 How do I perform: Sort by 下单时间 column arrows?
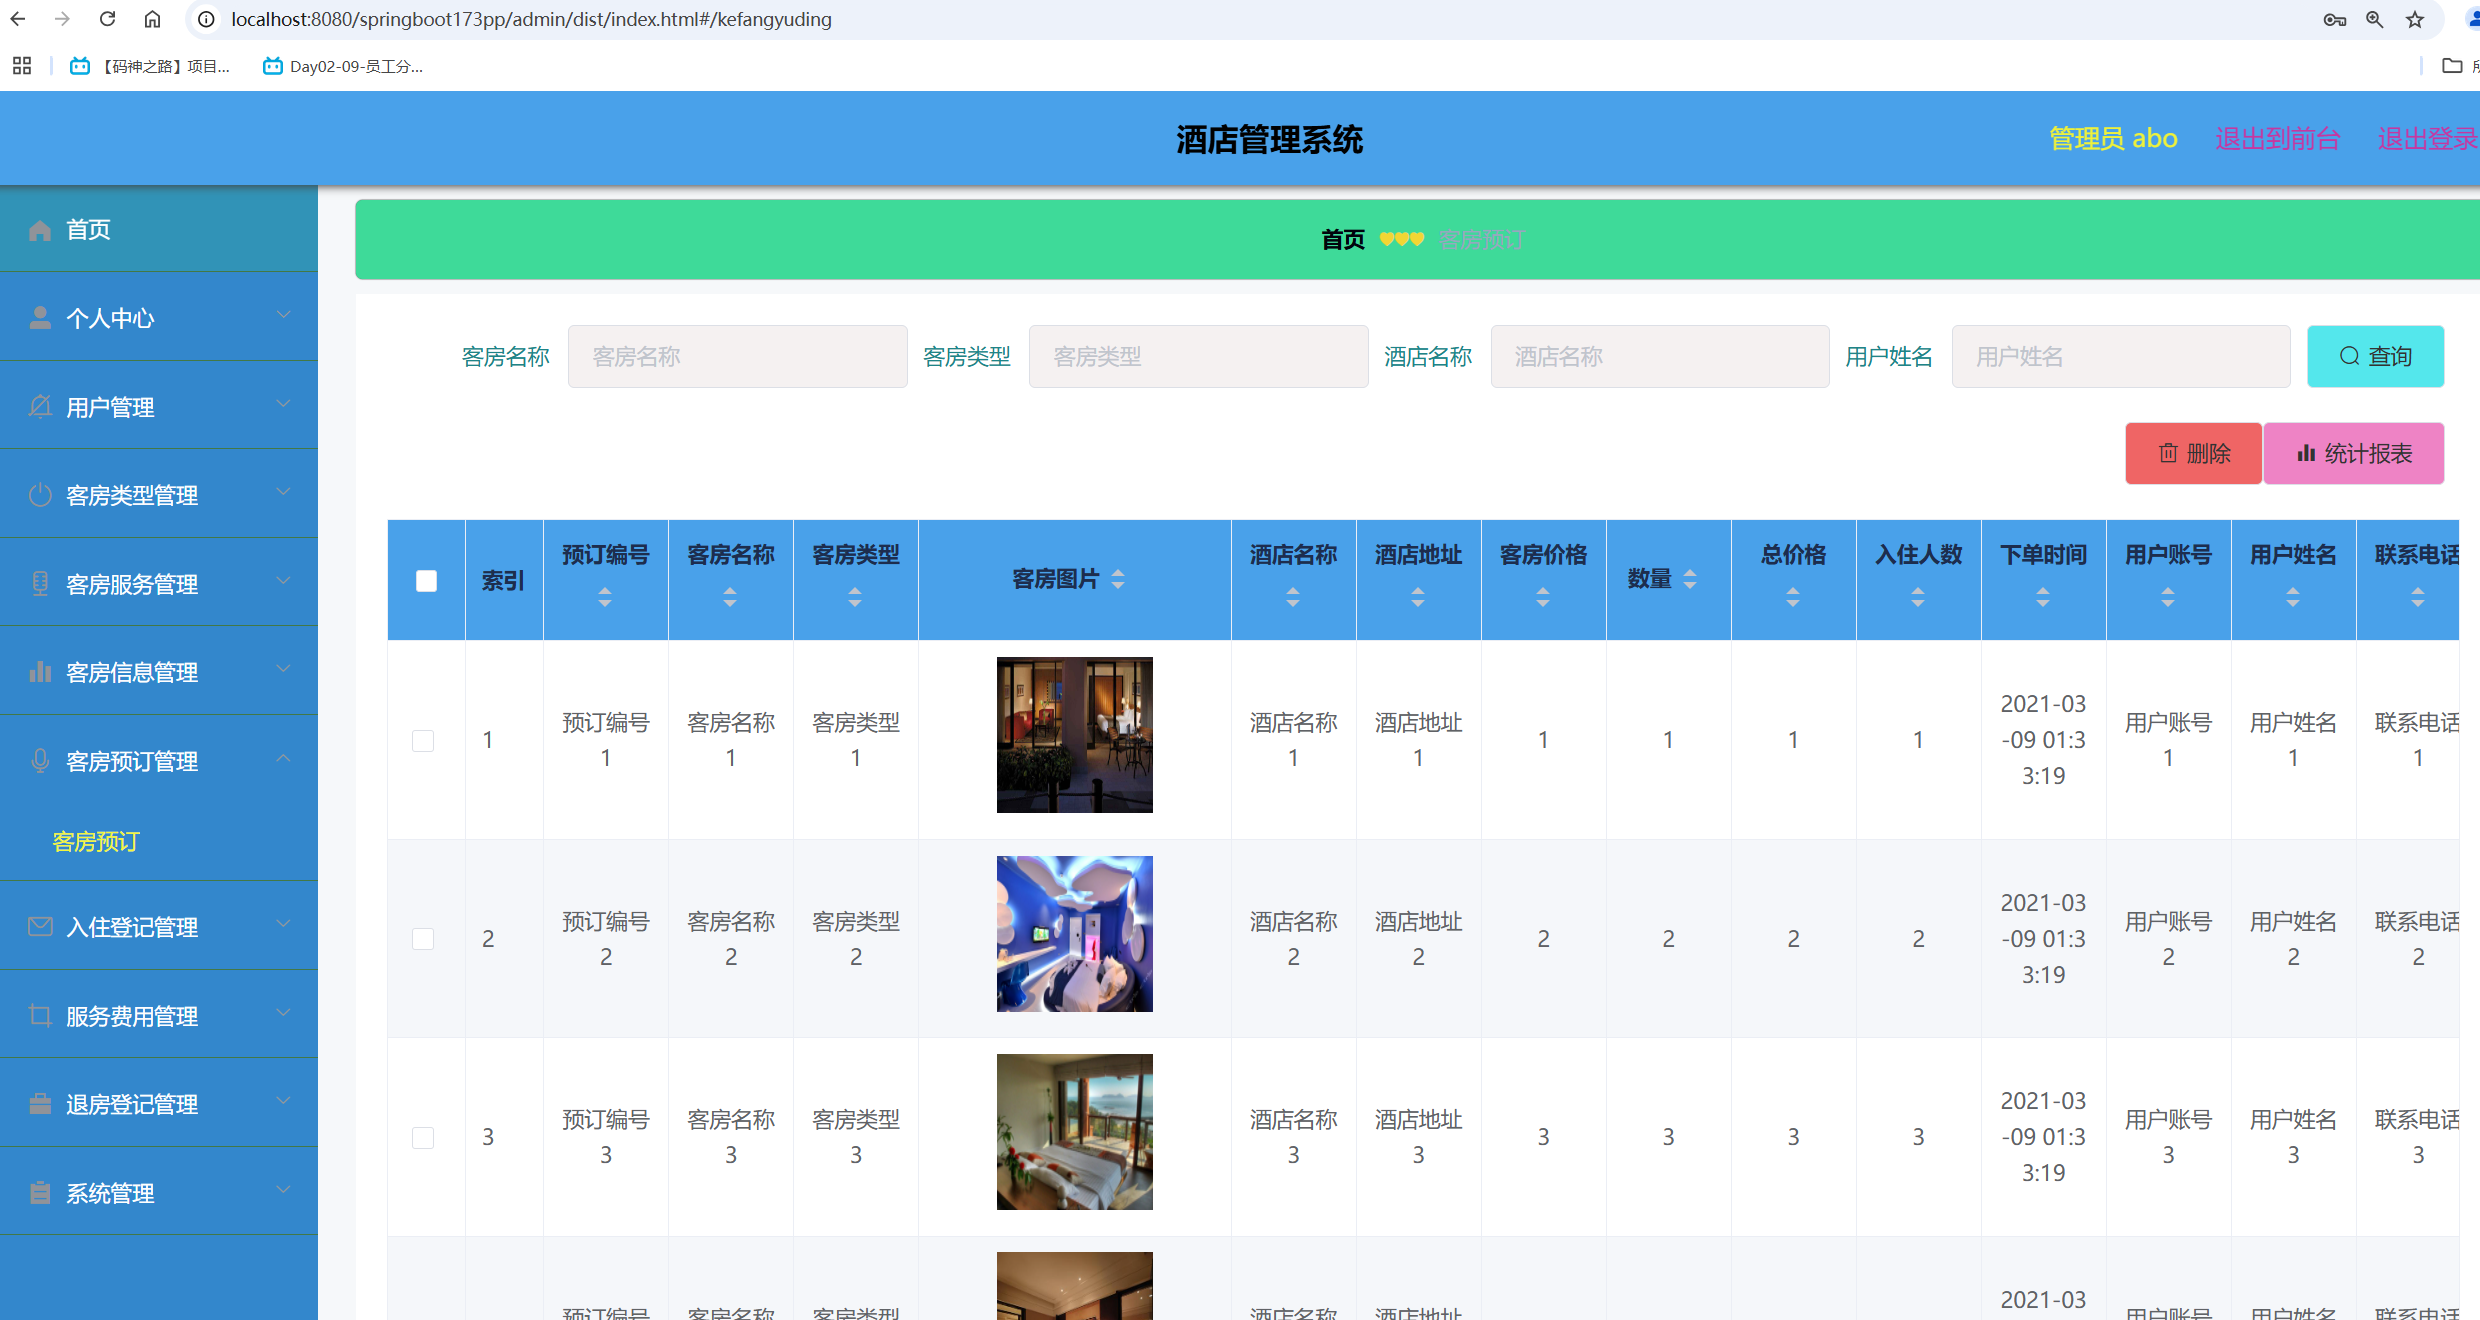pyautogui.click(x=2043, y=598)
